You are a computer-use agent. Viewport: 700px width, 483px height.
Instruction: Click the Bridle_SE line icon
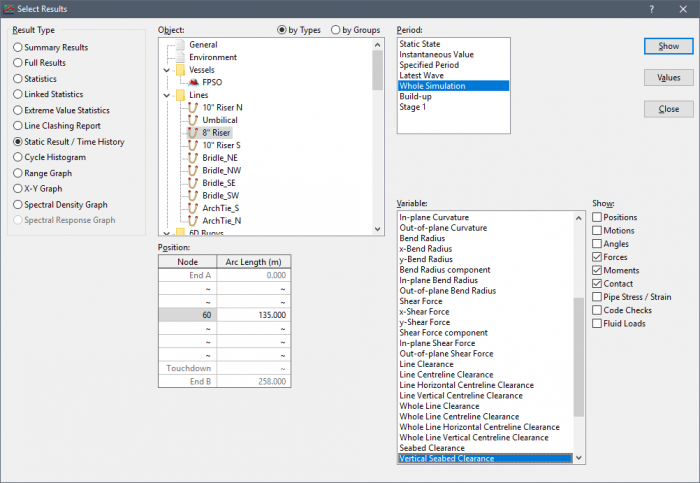pyautogui.click(x=193, y=183)
